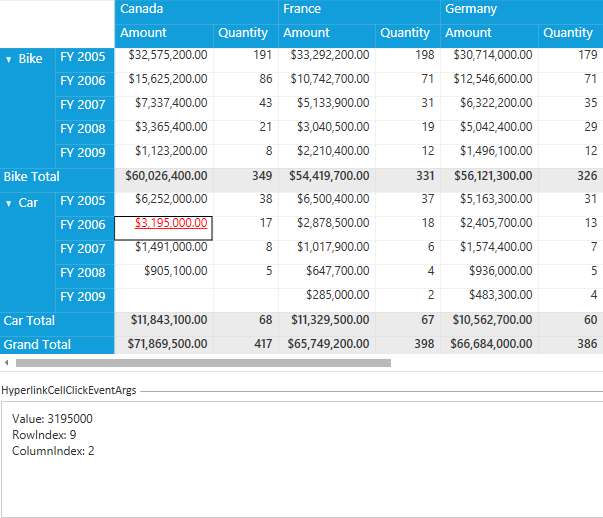Click the $6,500,400.00 cell
Viewport: 603px width, 518px height.
point(327,204)
